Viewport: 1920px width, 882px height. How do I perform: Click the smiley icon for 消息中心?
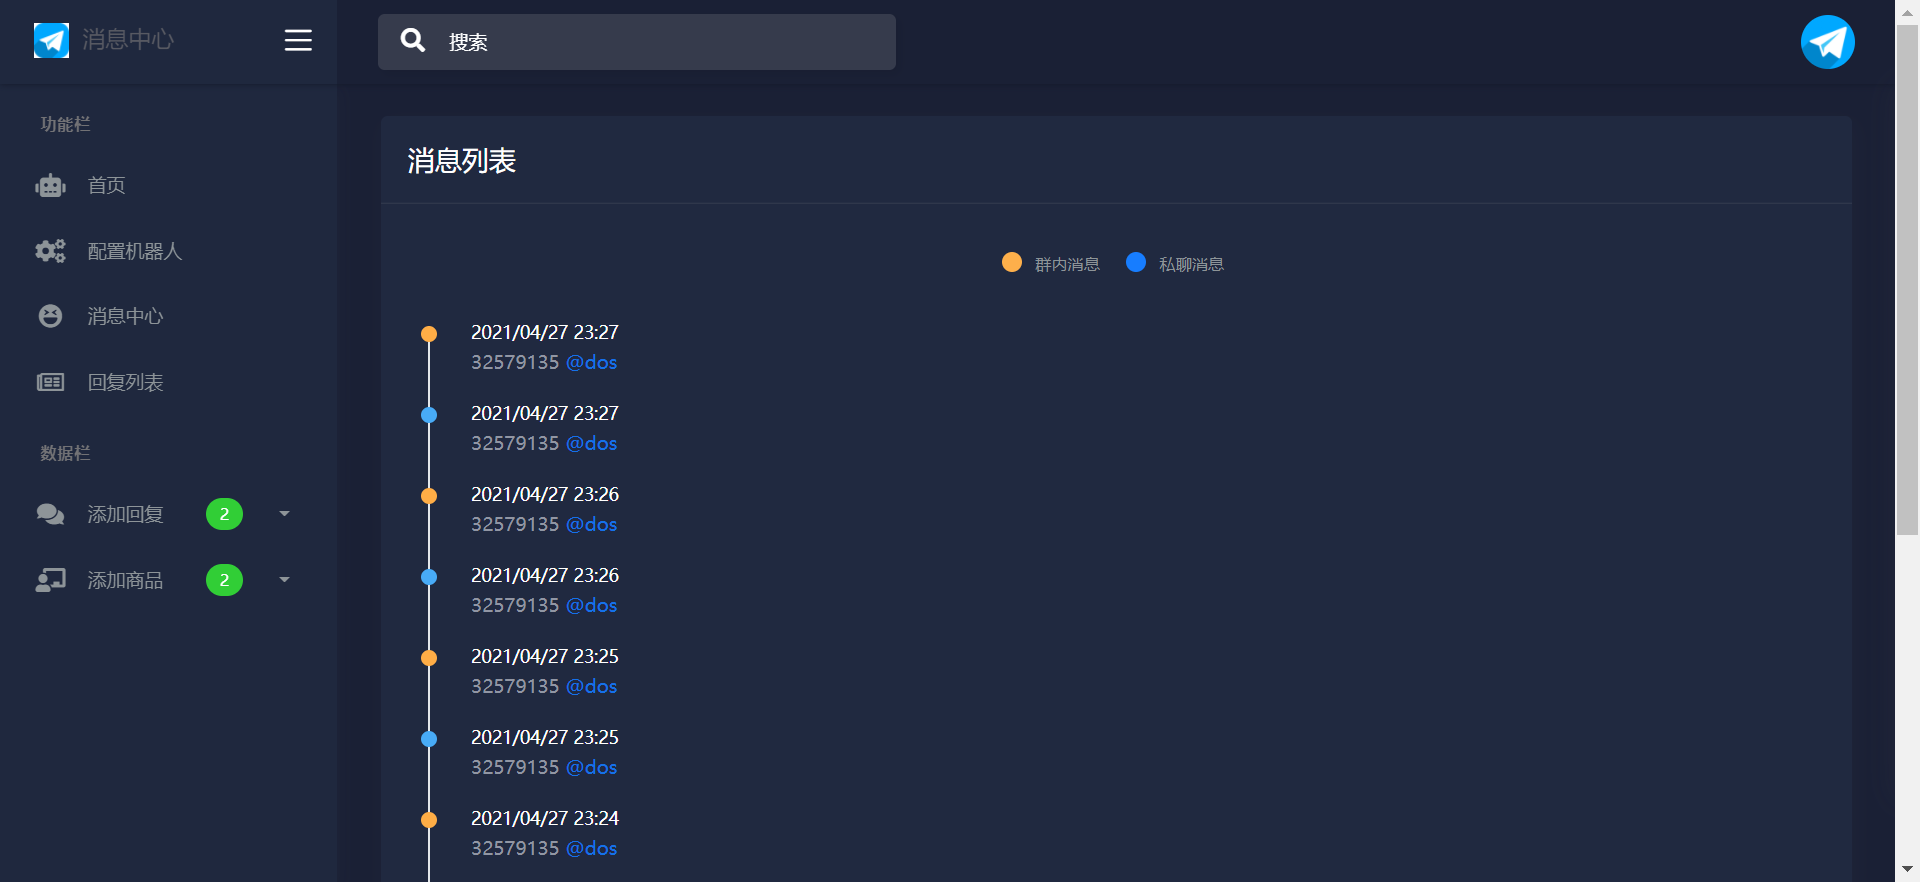tap(50, 316)
